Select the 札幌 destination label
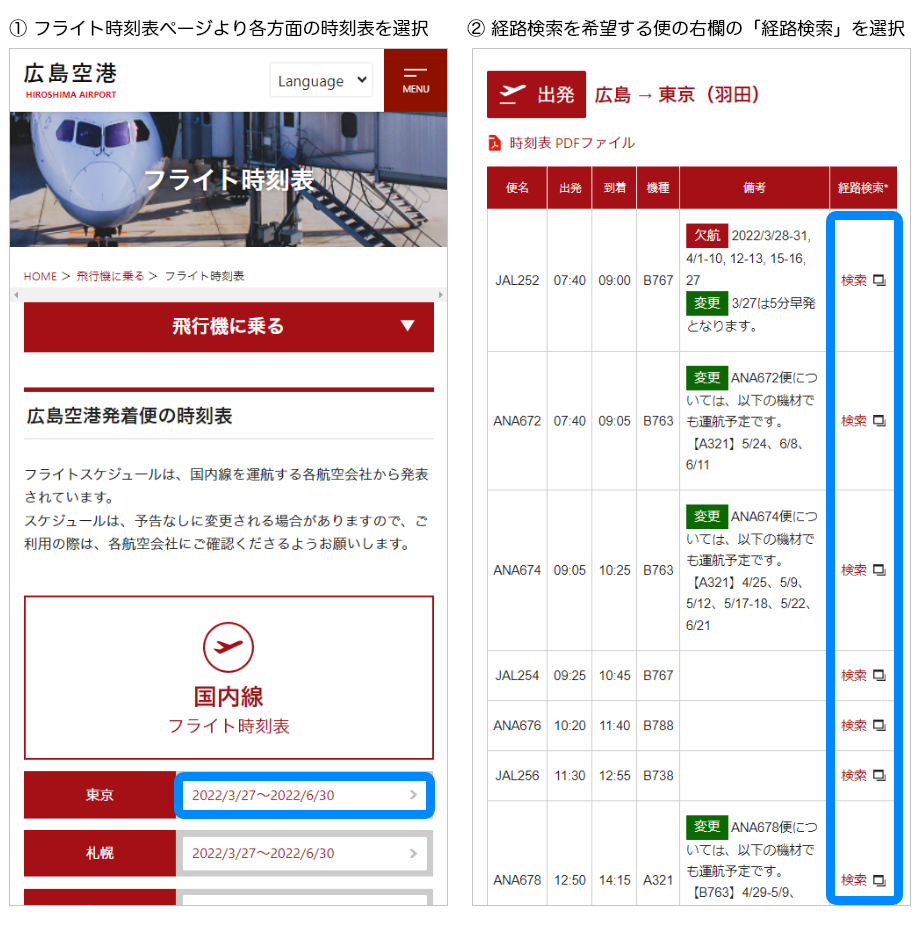 [100, 853]
